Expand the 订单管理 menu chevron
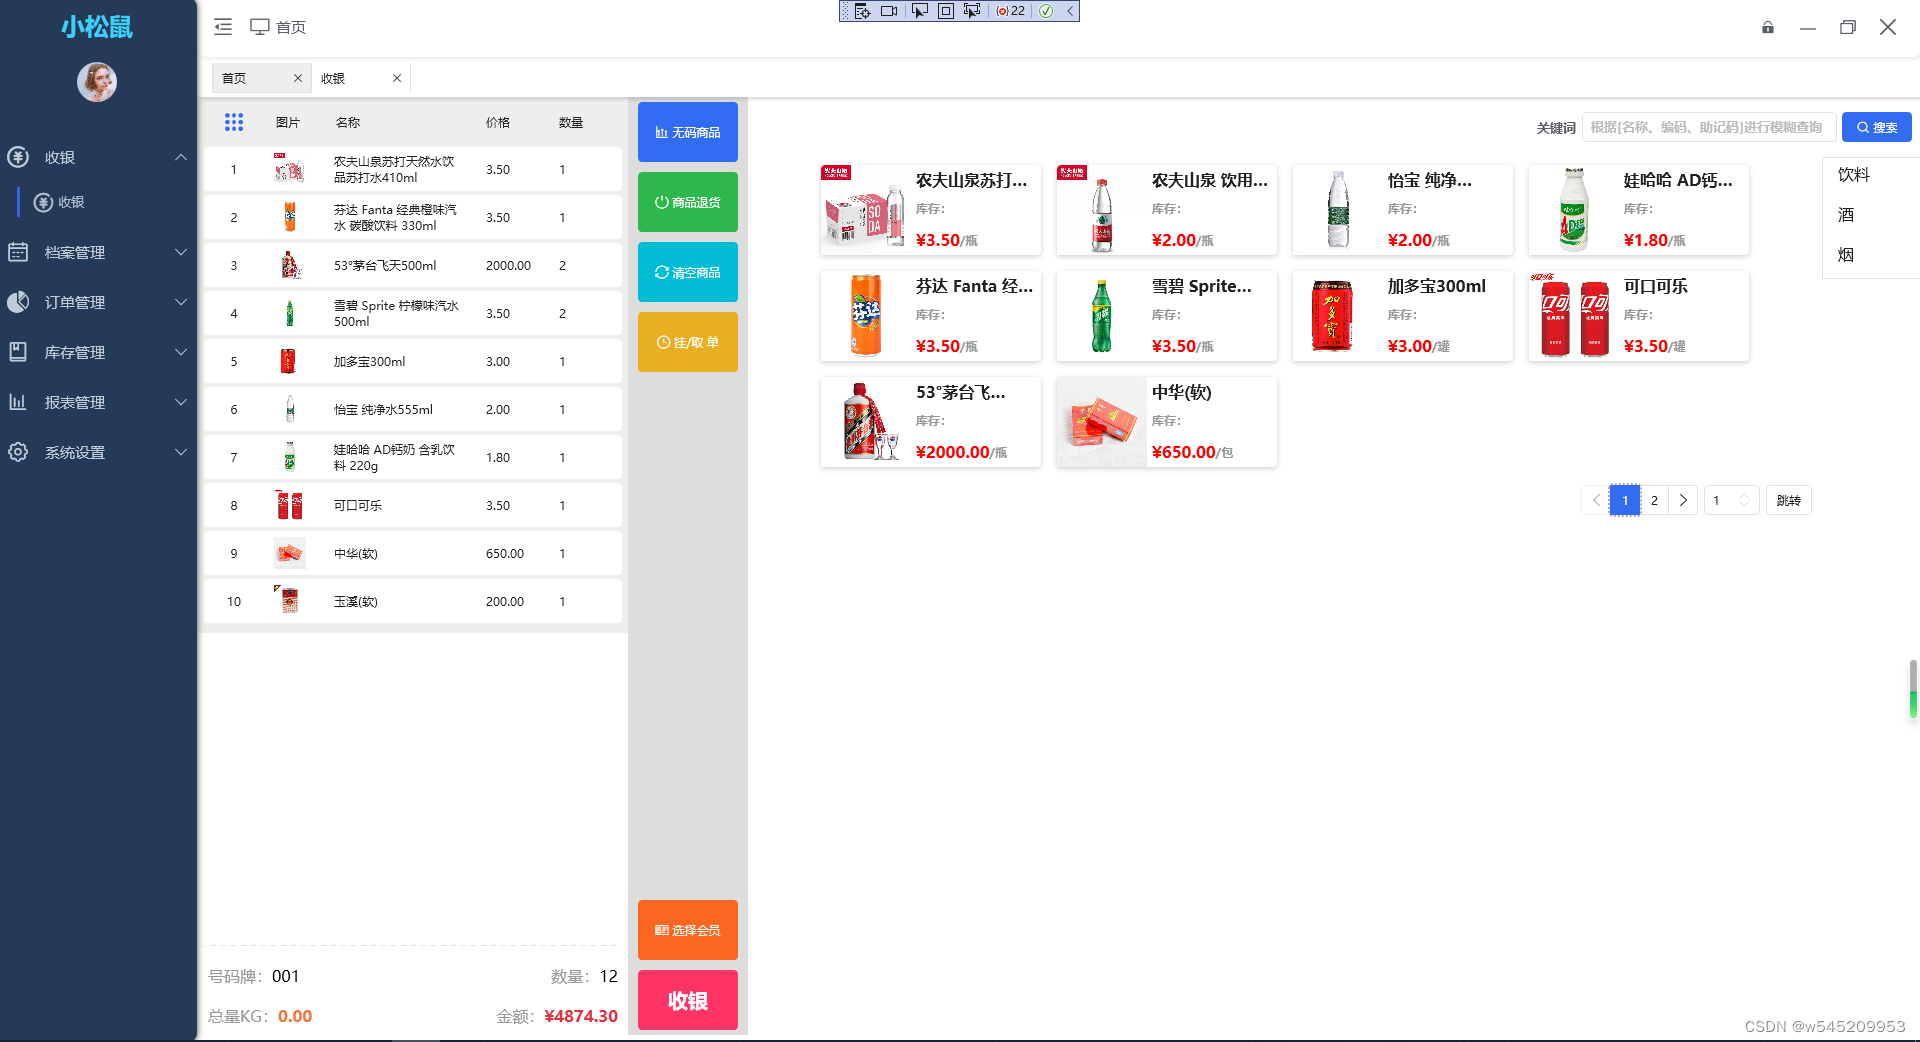Screen dimensions: 1920x1042 click(x=181, y=302)
